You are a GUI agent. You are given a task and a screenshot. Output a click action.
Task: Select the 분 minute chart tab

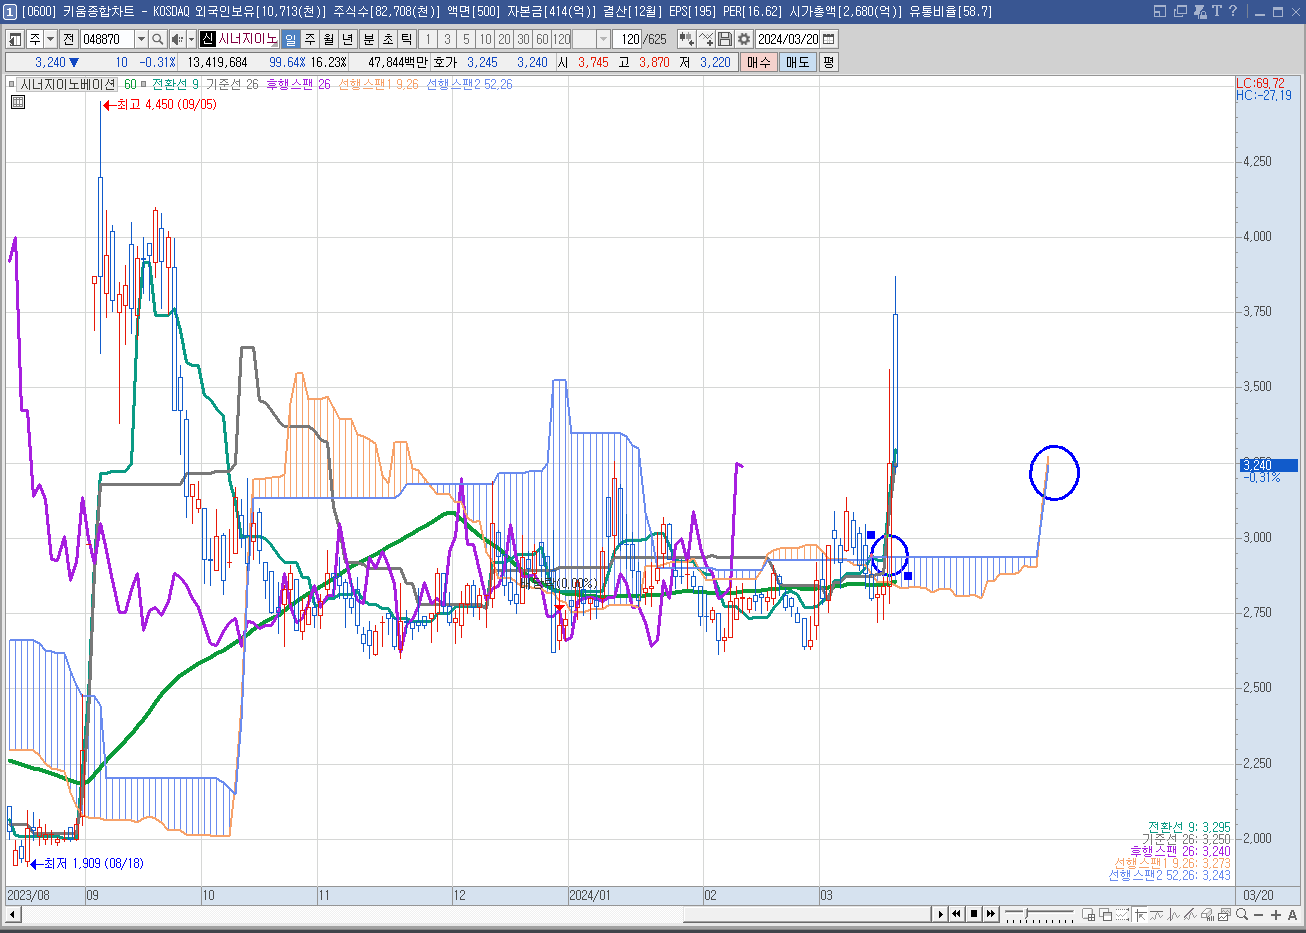(x=368, y=39)
